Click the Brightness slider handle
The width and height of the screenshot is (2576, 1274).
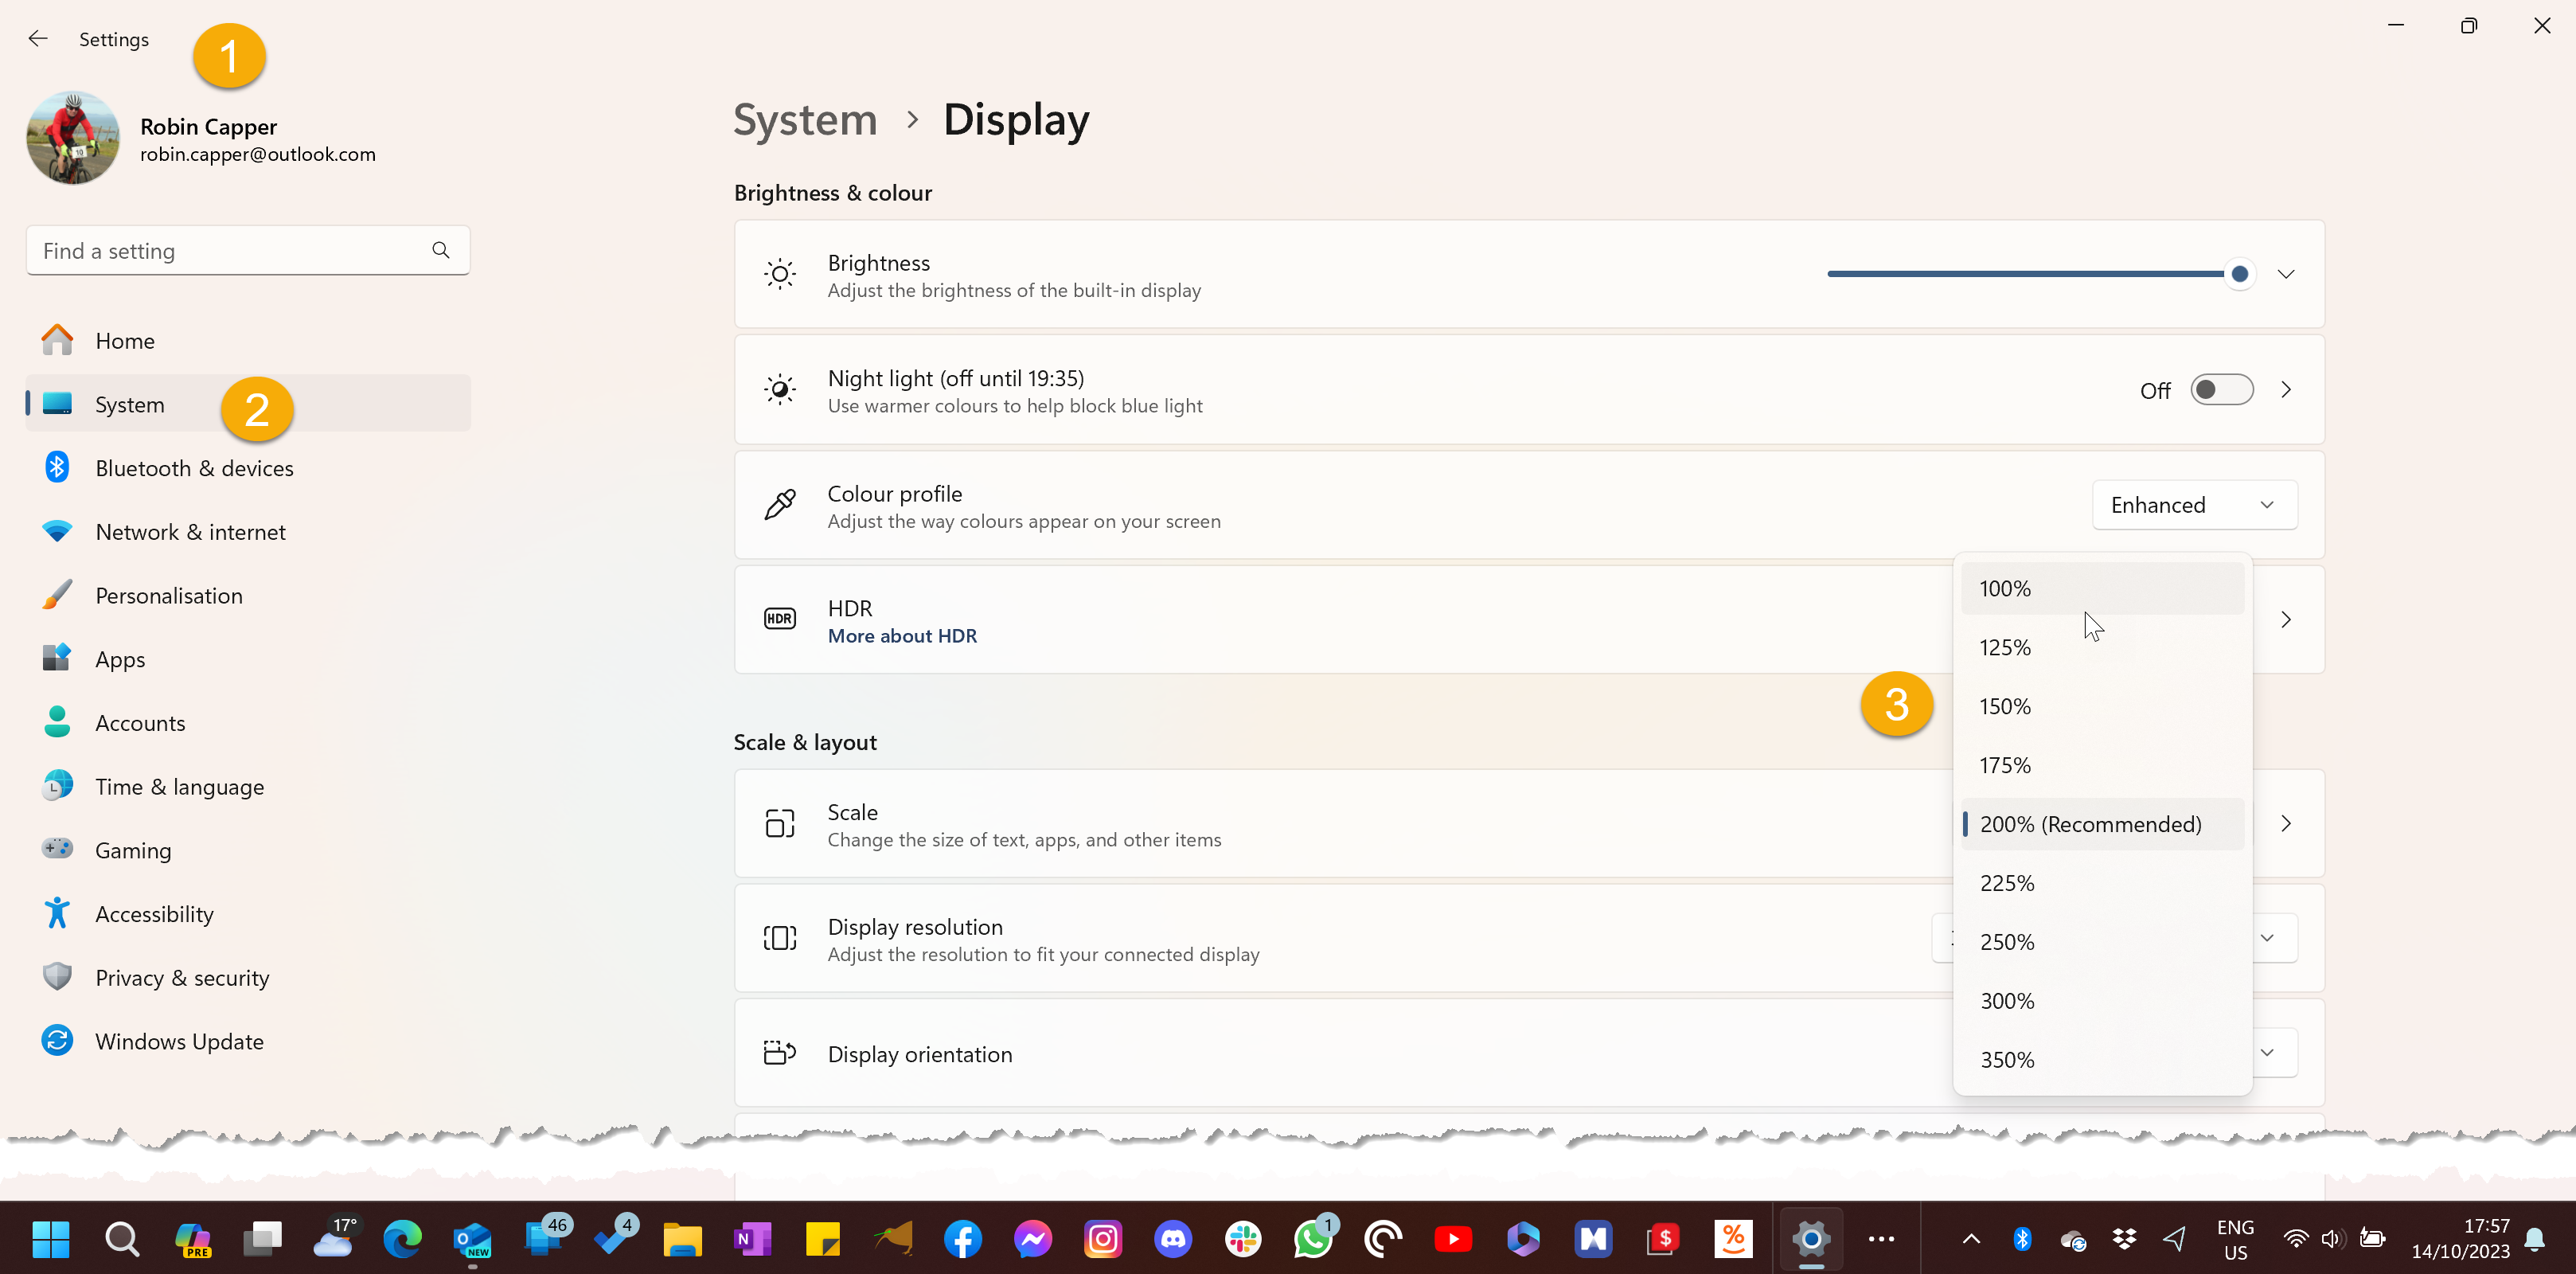(2239, 274)
